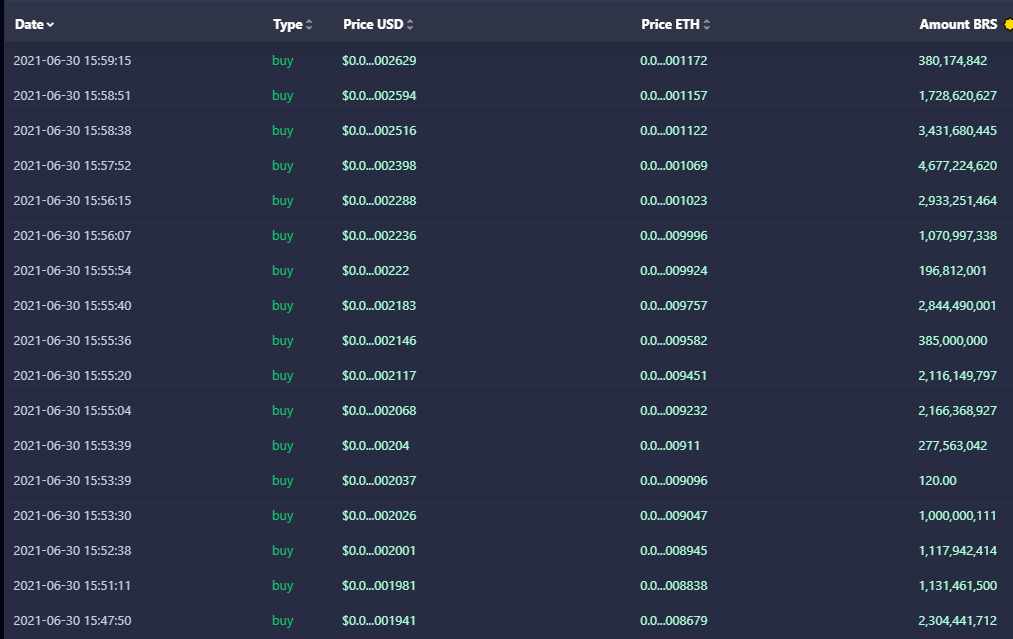Select the date 2021-06-30 15:53:30

[72, 516]
